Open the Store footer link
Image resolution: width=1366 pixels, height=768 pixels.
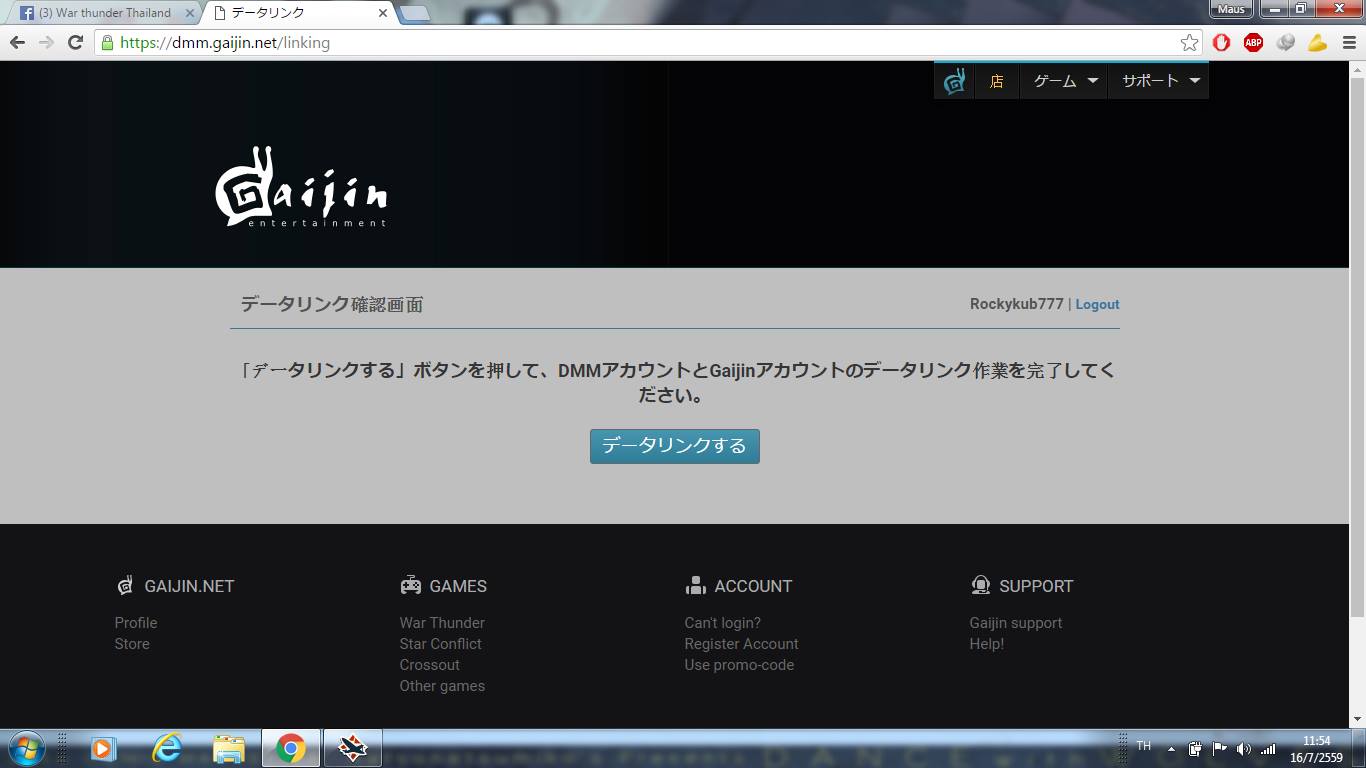[132, 644]
